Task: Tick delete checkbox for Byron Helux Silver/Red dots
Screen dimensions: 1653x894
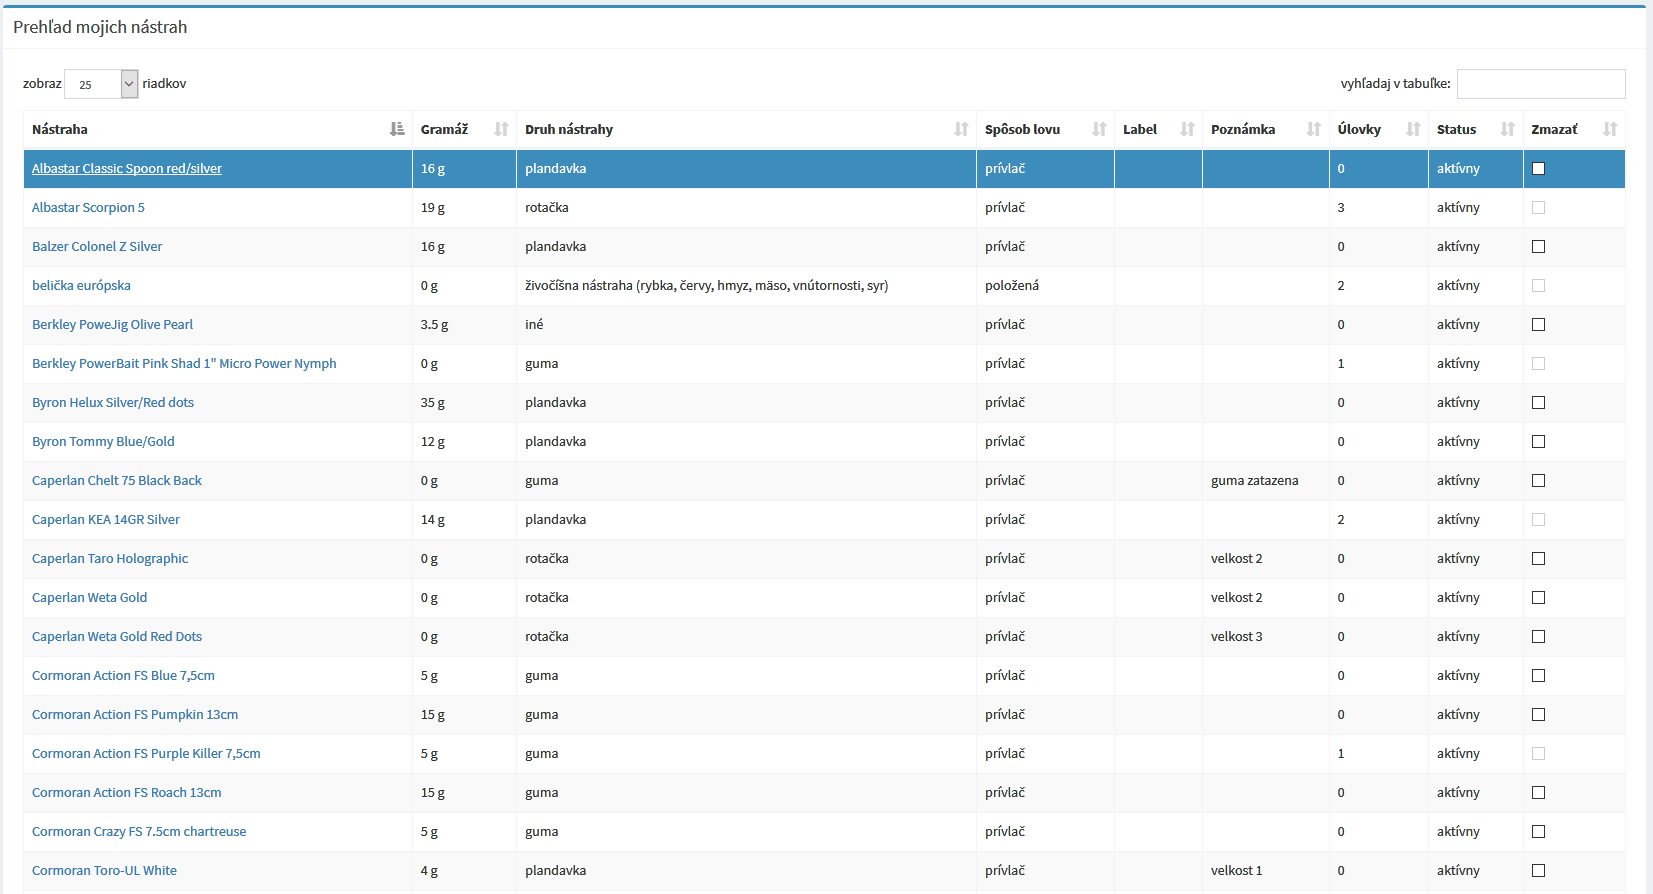Action: point(1538,403)
